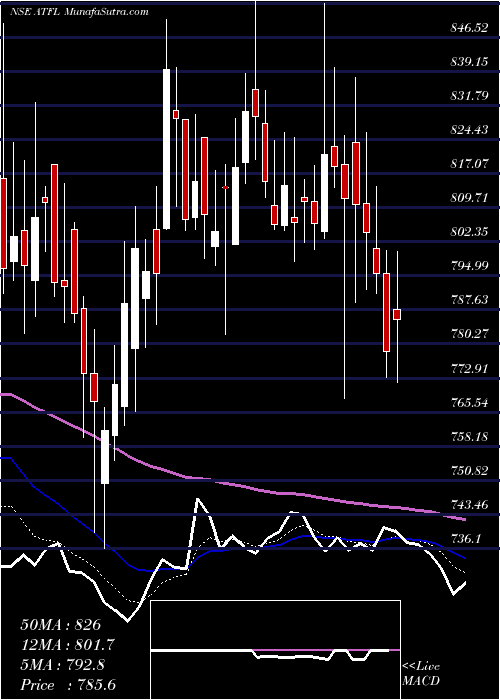The width and height of the screenshot is (500, 700).
Task: Click the 12MA : 801.7 value
Action: click(68, 645)
